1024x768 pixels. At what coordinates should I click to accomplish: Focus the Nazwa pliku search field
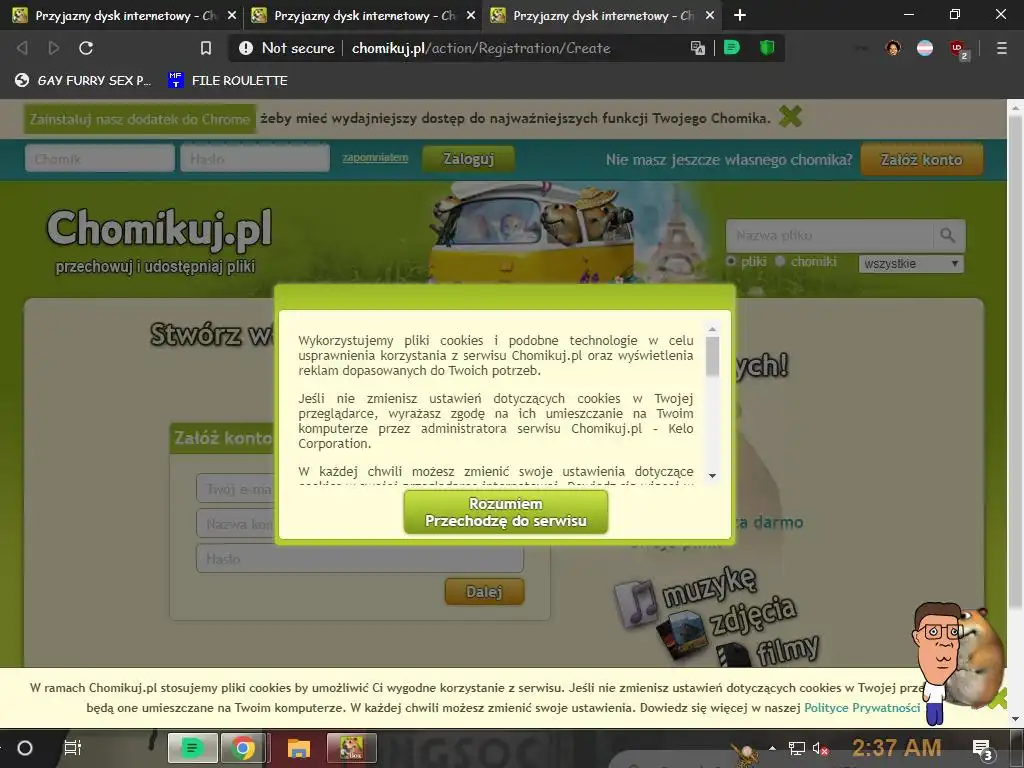(x=829, y=236)
